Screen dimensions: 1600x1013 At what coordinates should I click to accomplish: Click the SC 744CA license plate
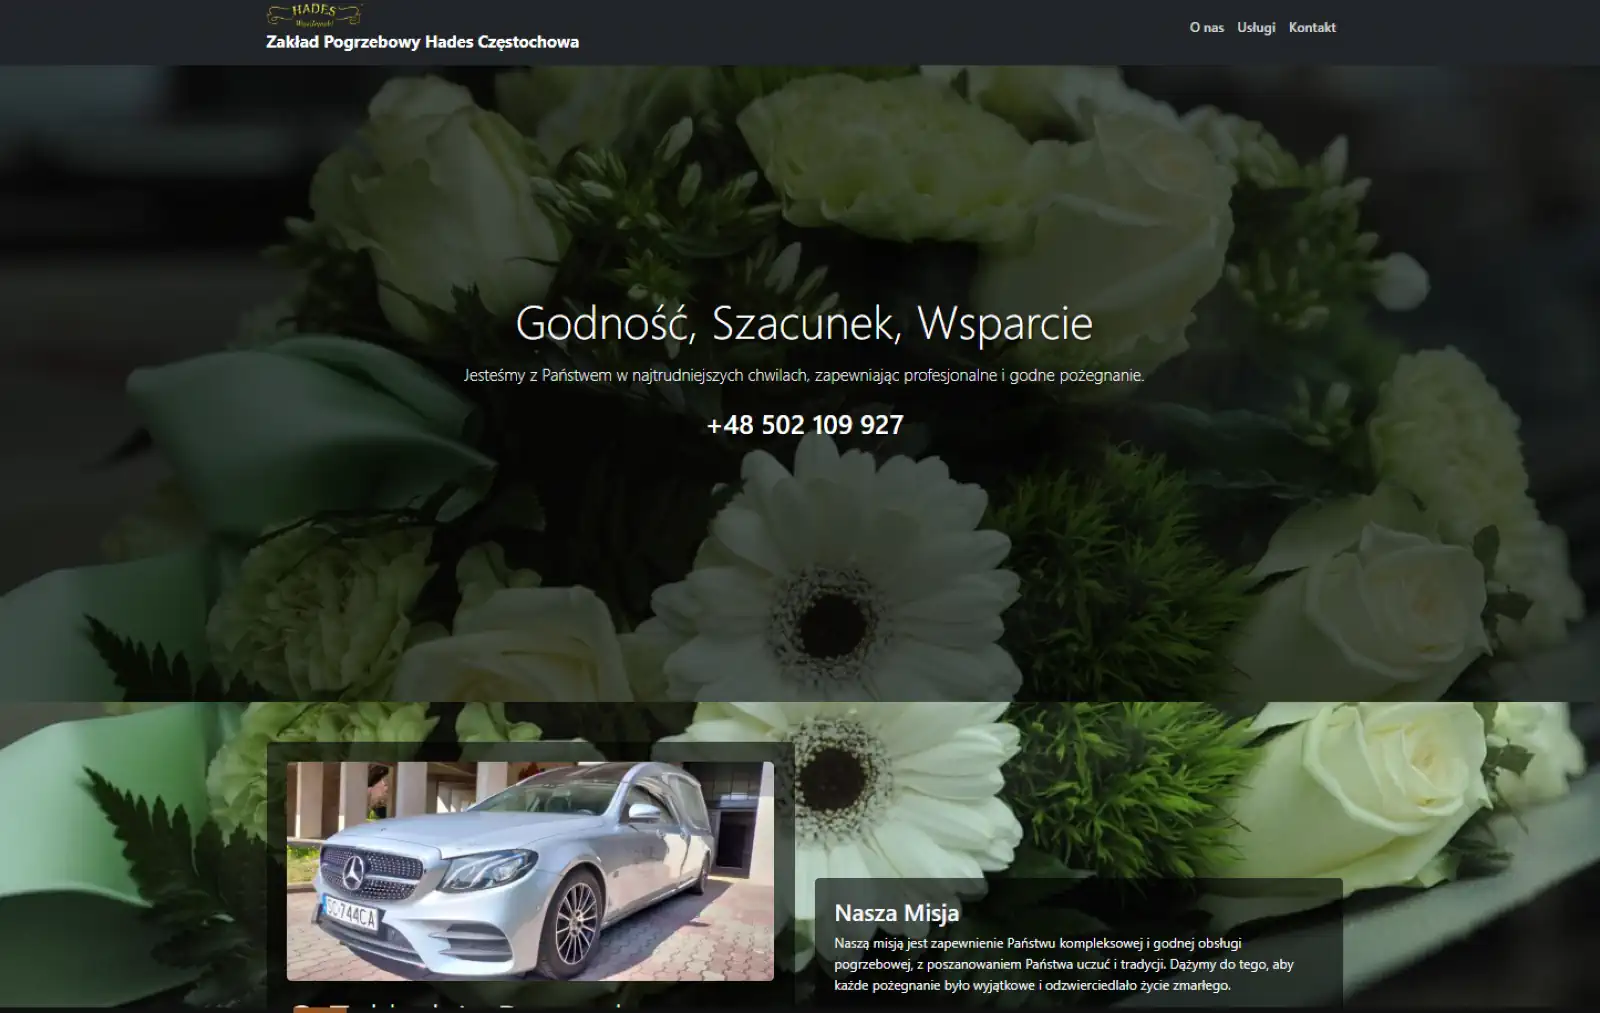[350, 913]
